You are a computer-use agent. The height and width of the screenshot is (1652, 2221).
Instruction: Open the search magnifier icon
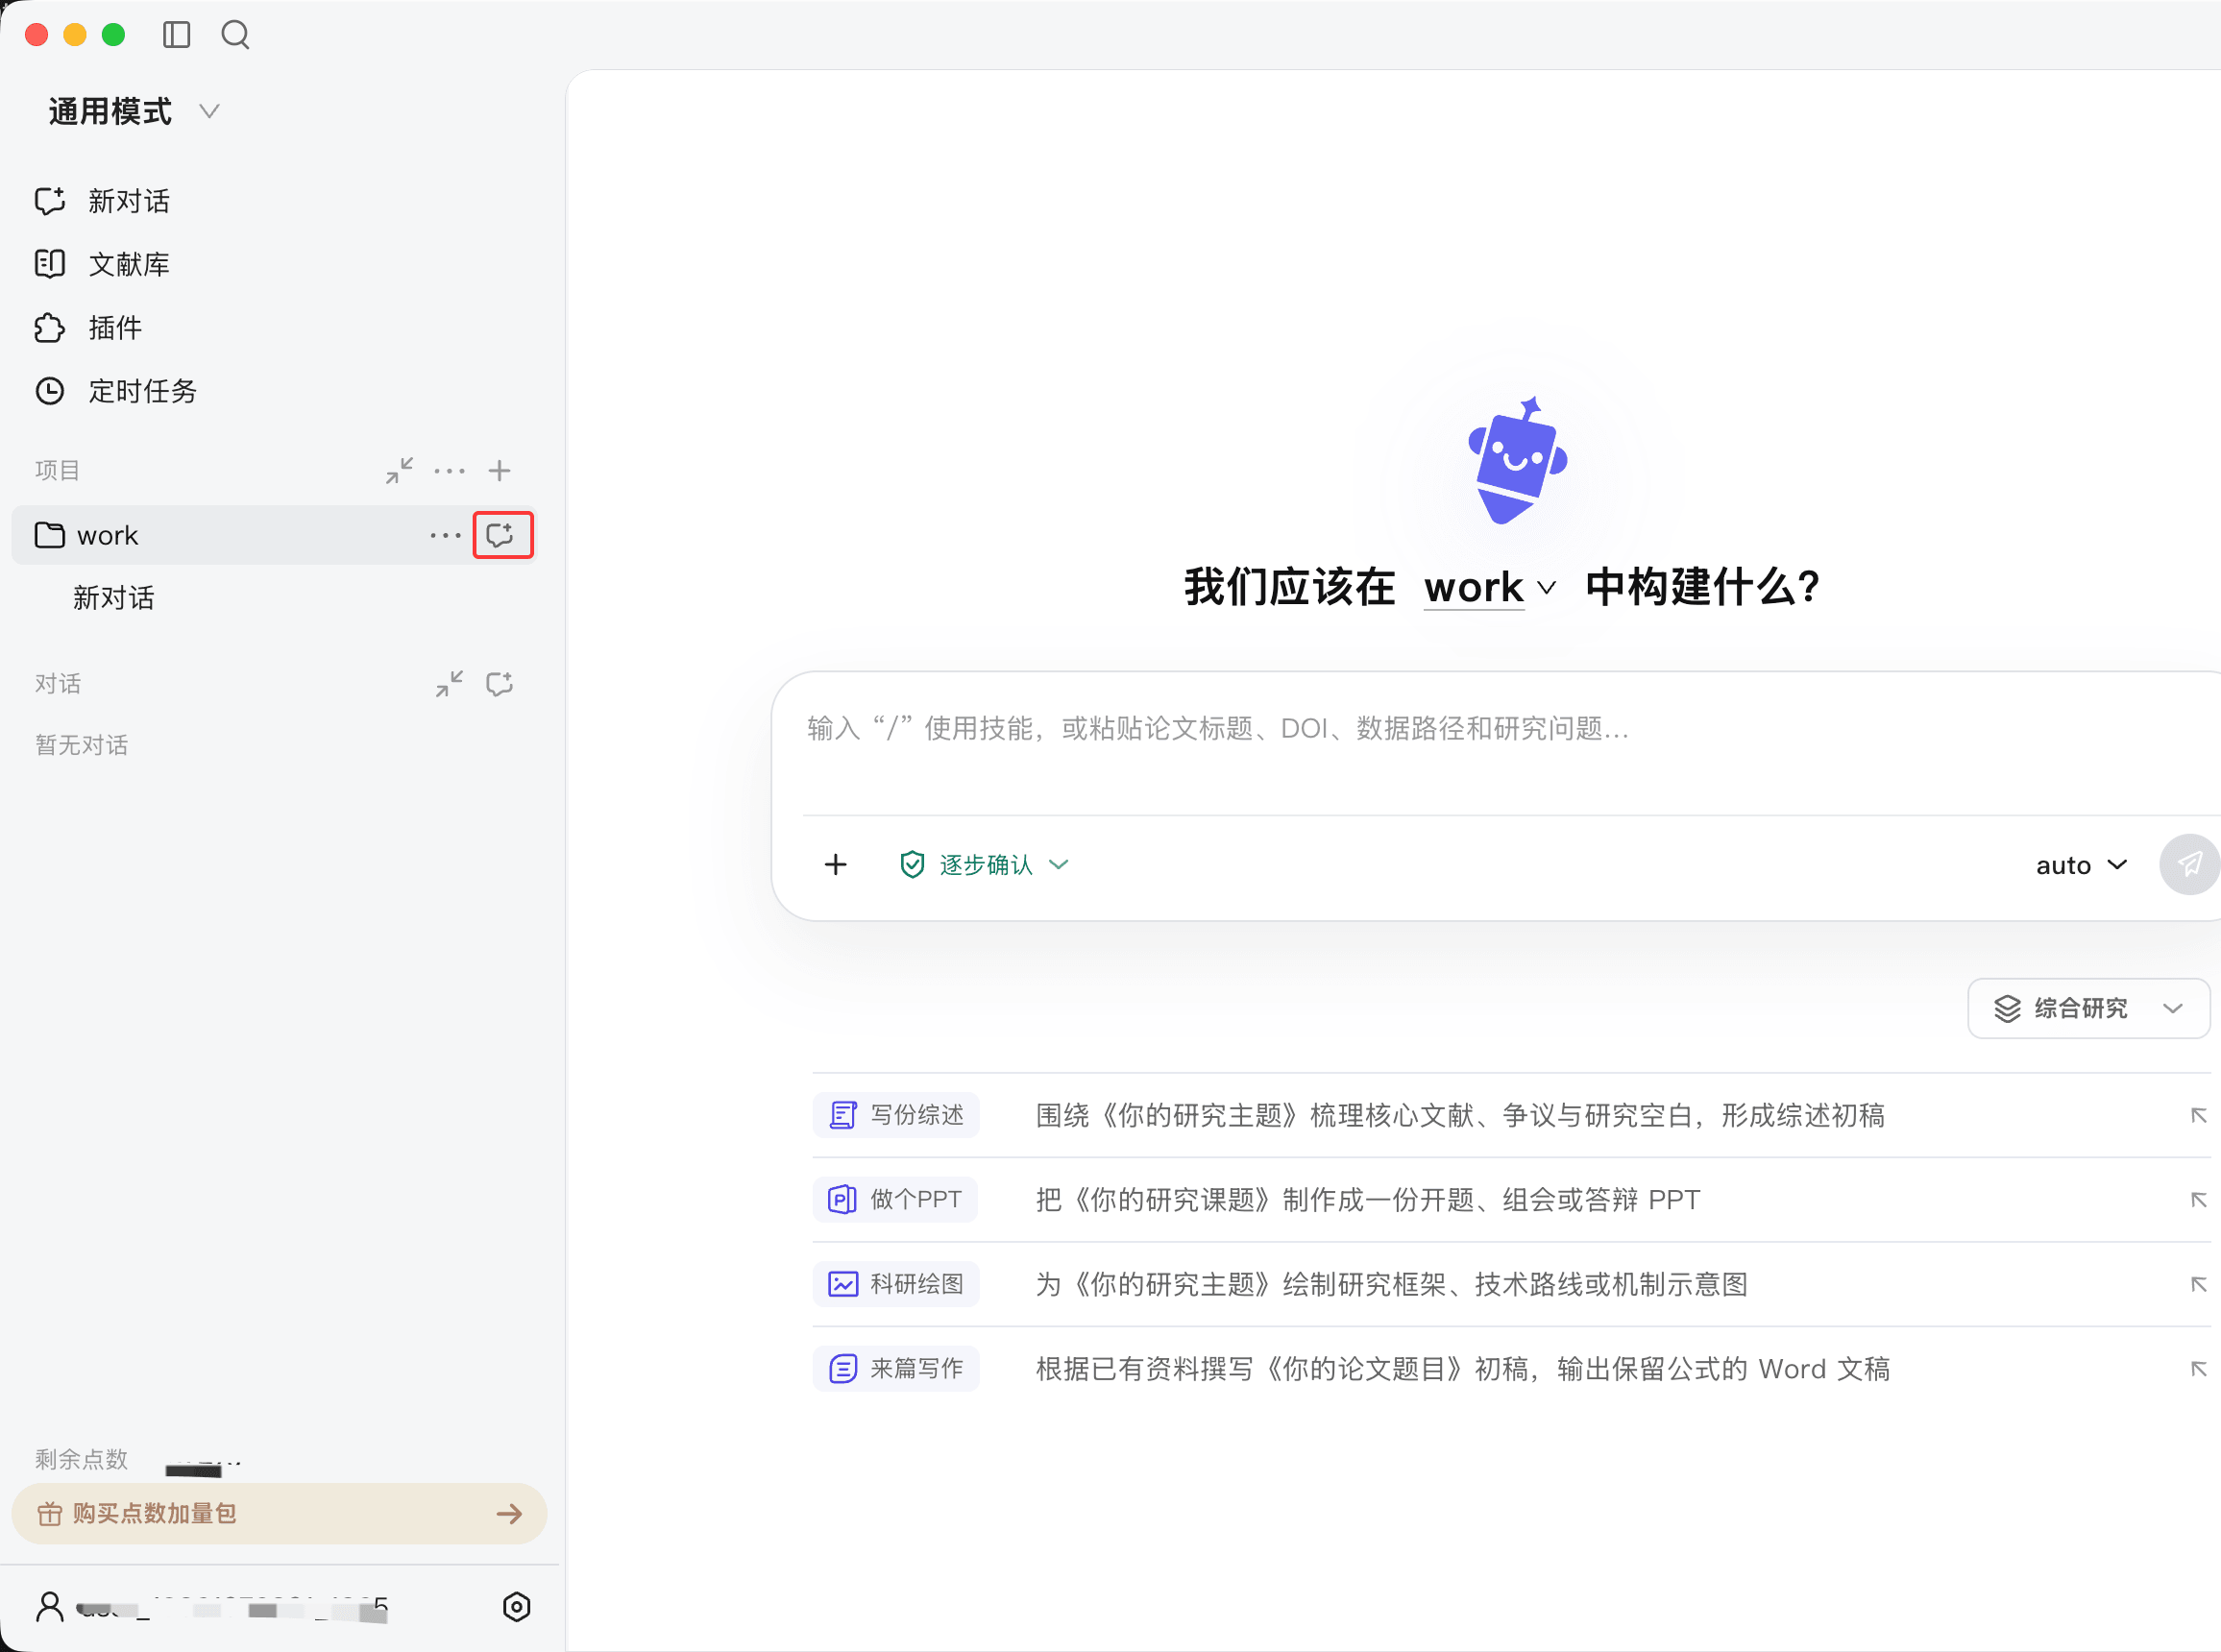(235, 35)
